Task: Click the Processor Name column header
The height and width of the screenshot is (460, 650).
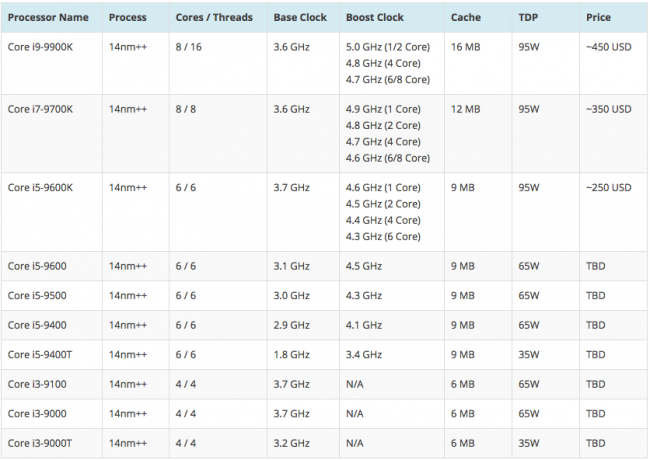Action: [48, 18]
